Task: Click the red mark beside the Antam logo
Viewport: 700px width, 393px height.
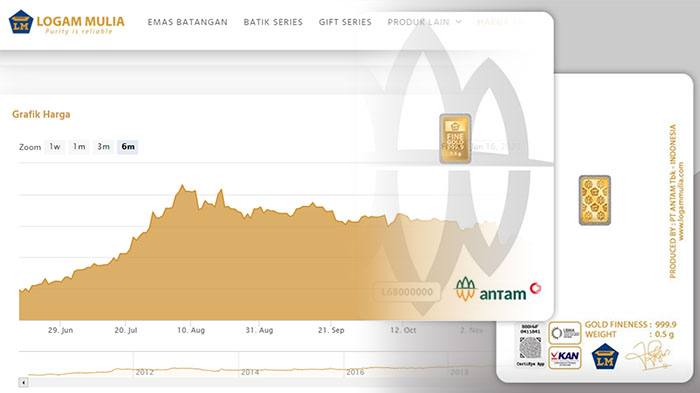Action: [x=536, y=288]
